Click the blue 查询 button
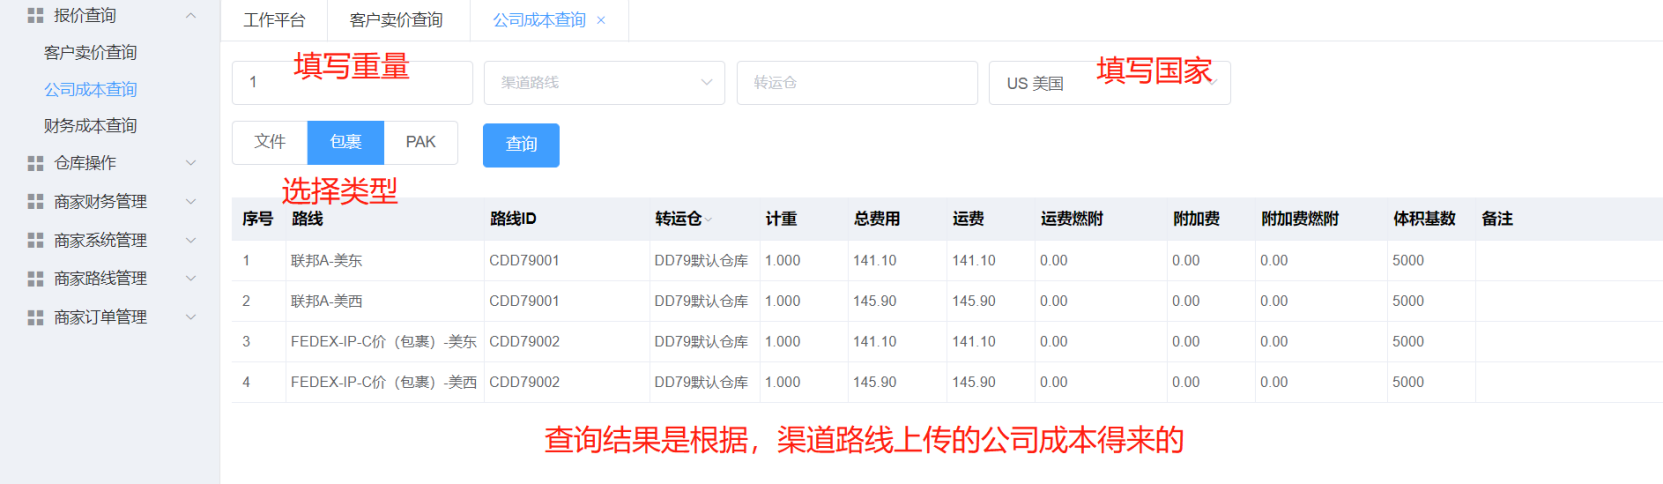The image size is (1663, 484). coord(520,145)
